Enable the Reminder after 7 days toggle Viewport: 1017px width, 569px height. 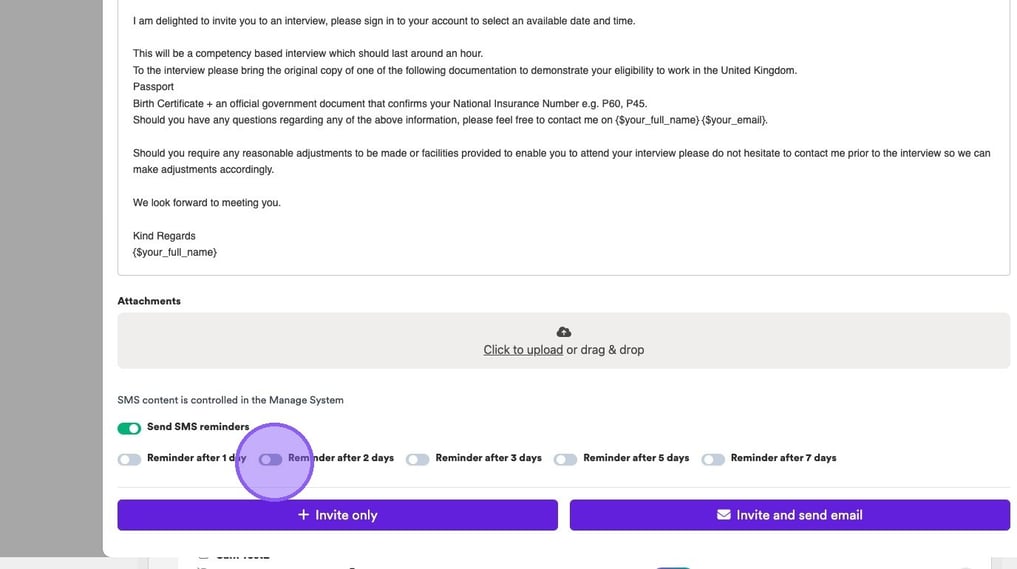(713, 459)
